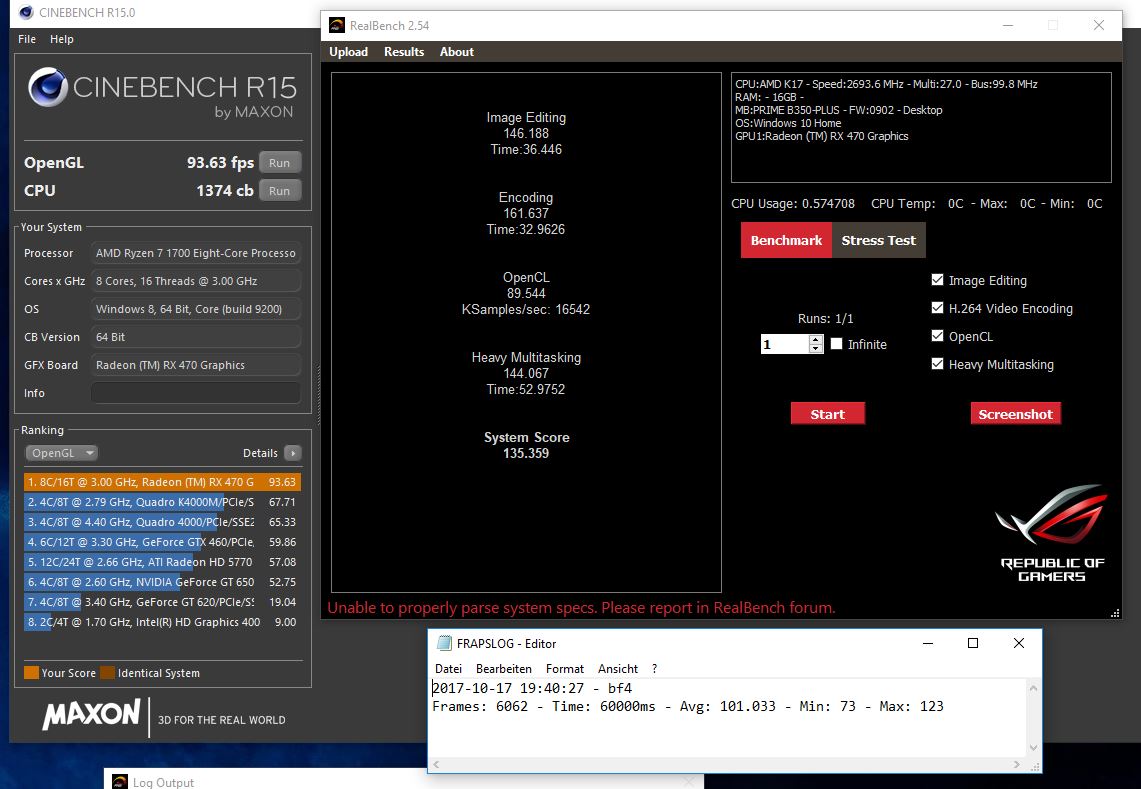The width and height of the screenshot is (1141, 789).
Task: Uncheck the OpenCL test
Action: (x=937, y=336)
